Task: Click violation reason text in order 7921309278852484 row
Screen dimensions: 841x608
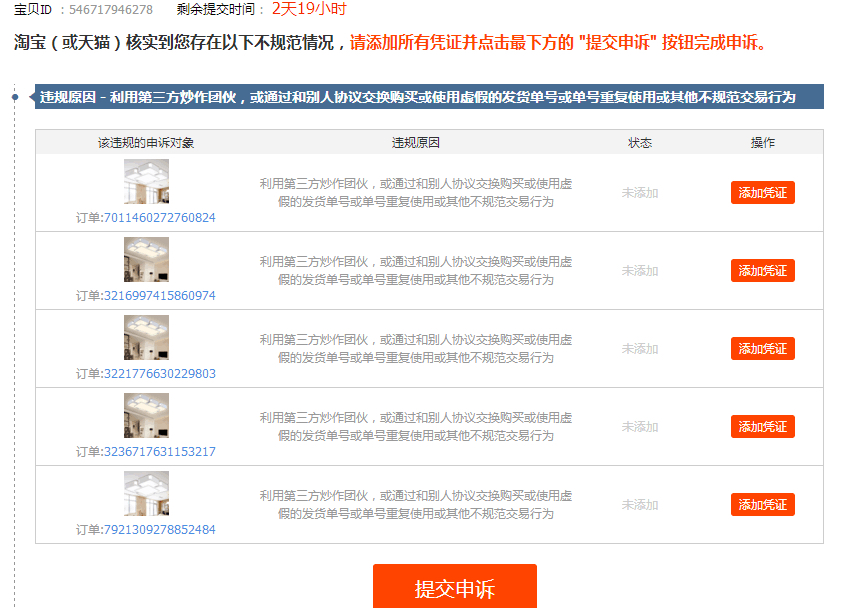Action: coord(416,505)
